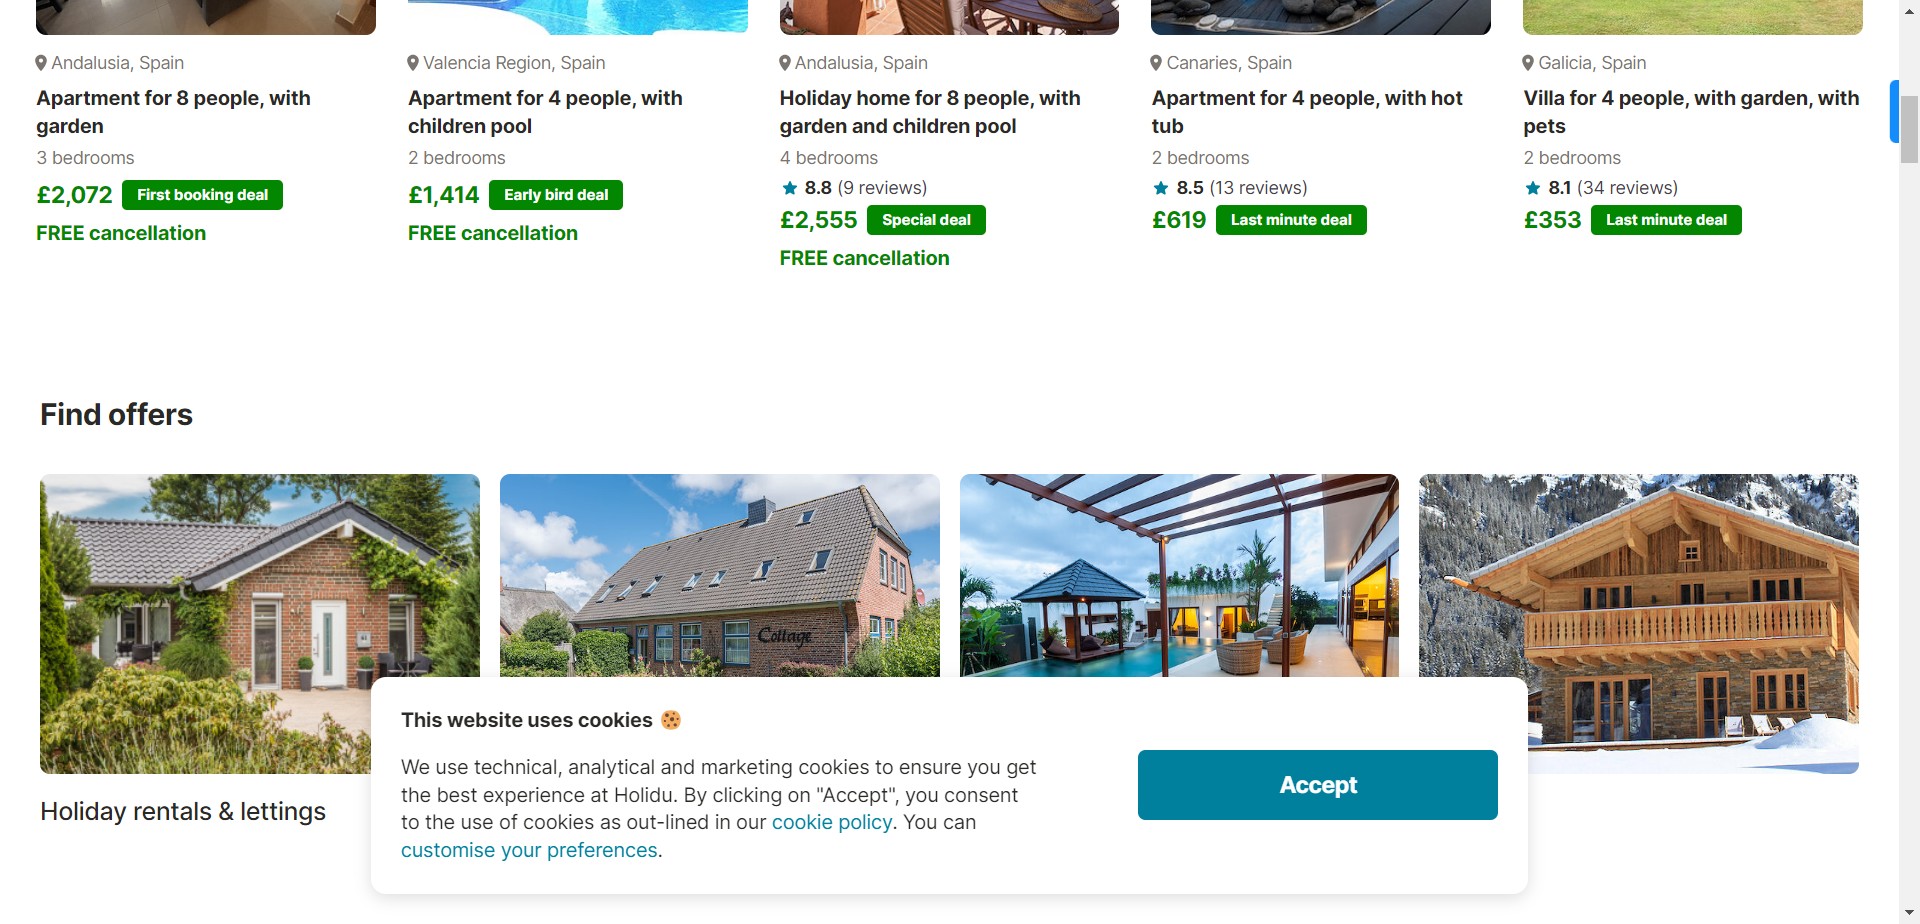Click the star icon beside 8.5 rating
This screenshot has width=1920, height=924.
click(1161, 188)
